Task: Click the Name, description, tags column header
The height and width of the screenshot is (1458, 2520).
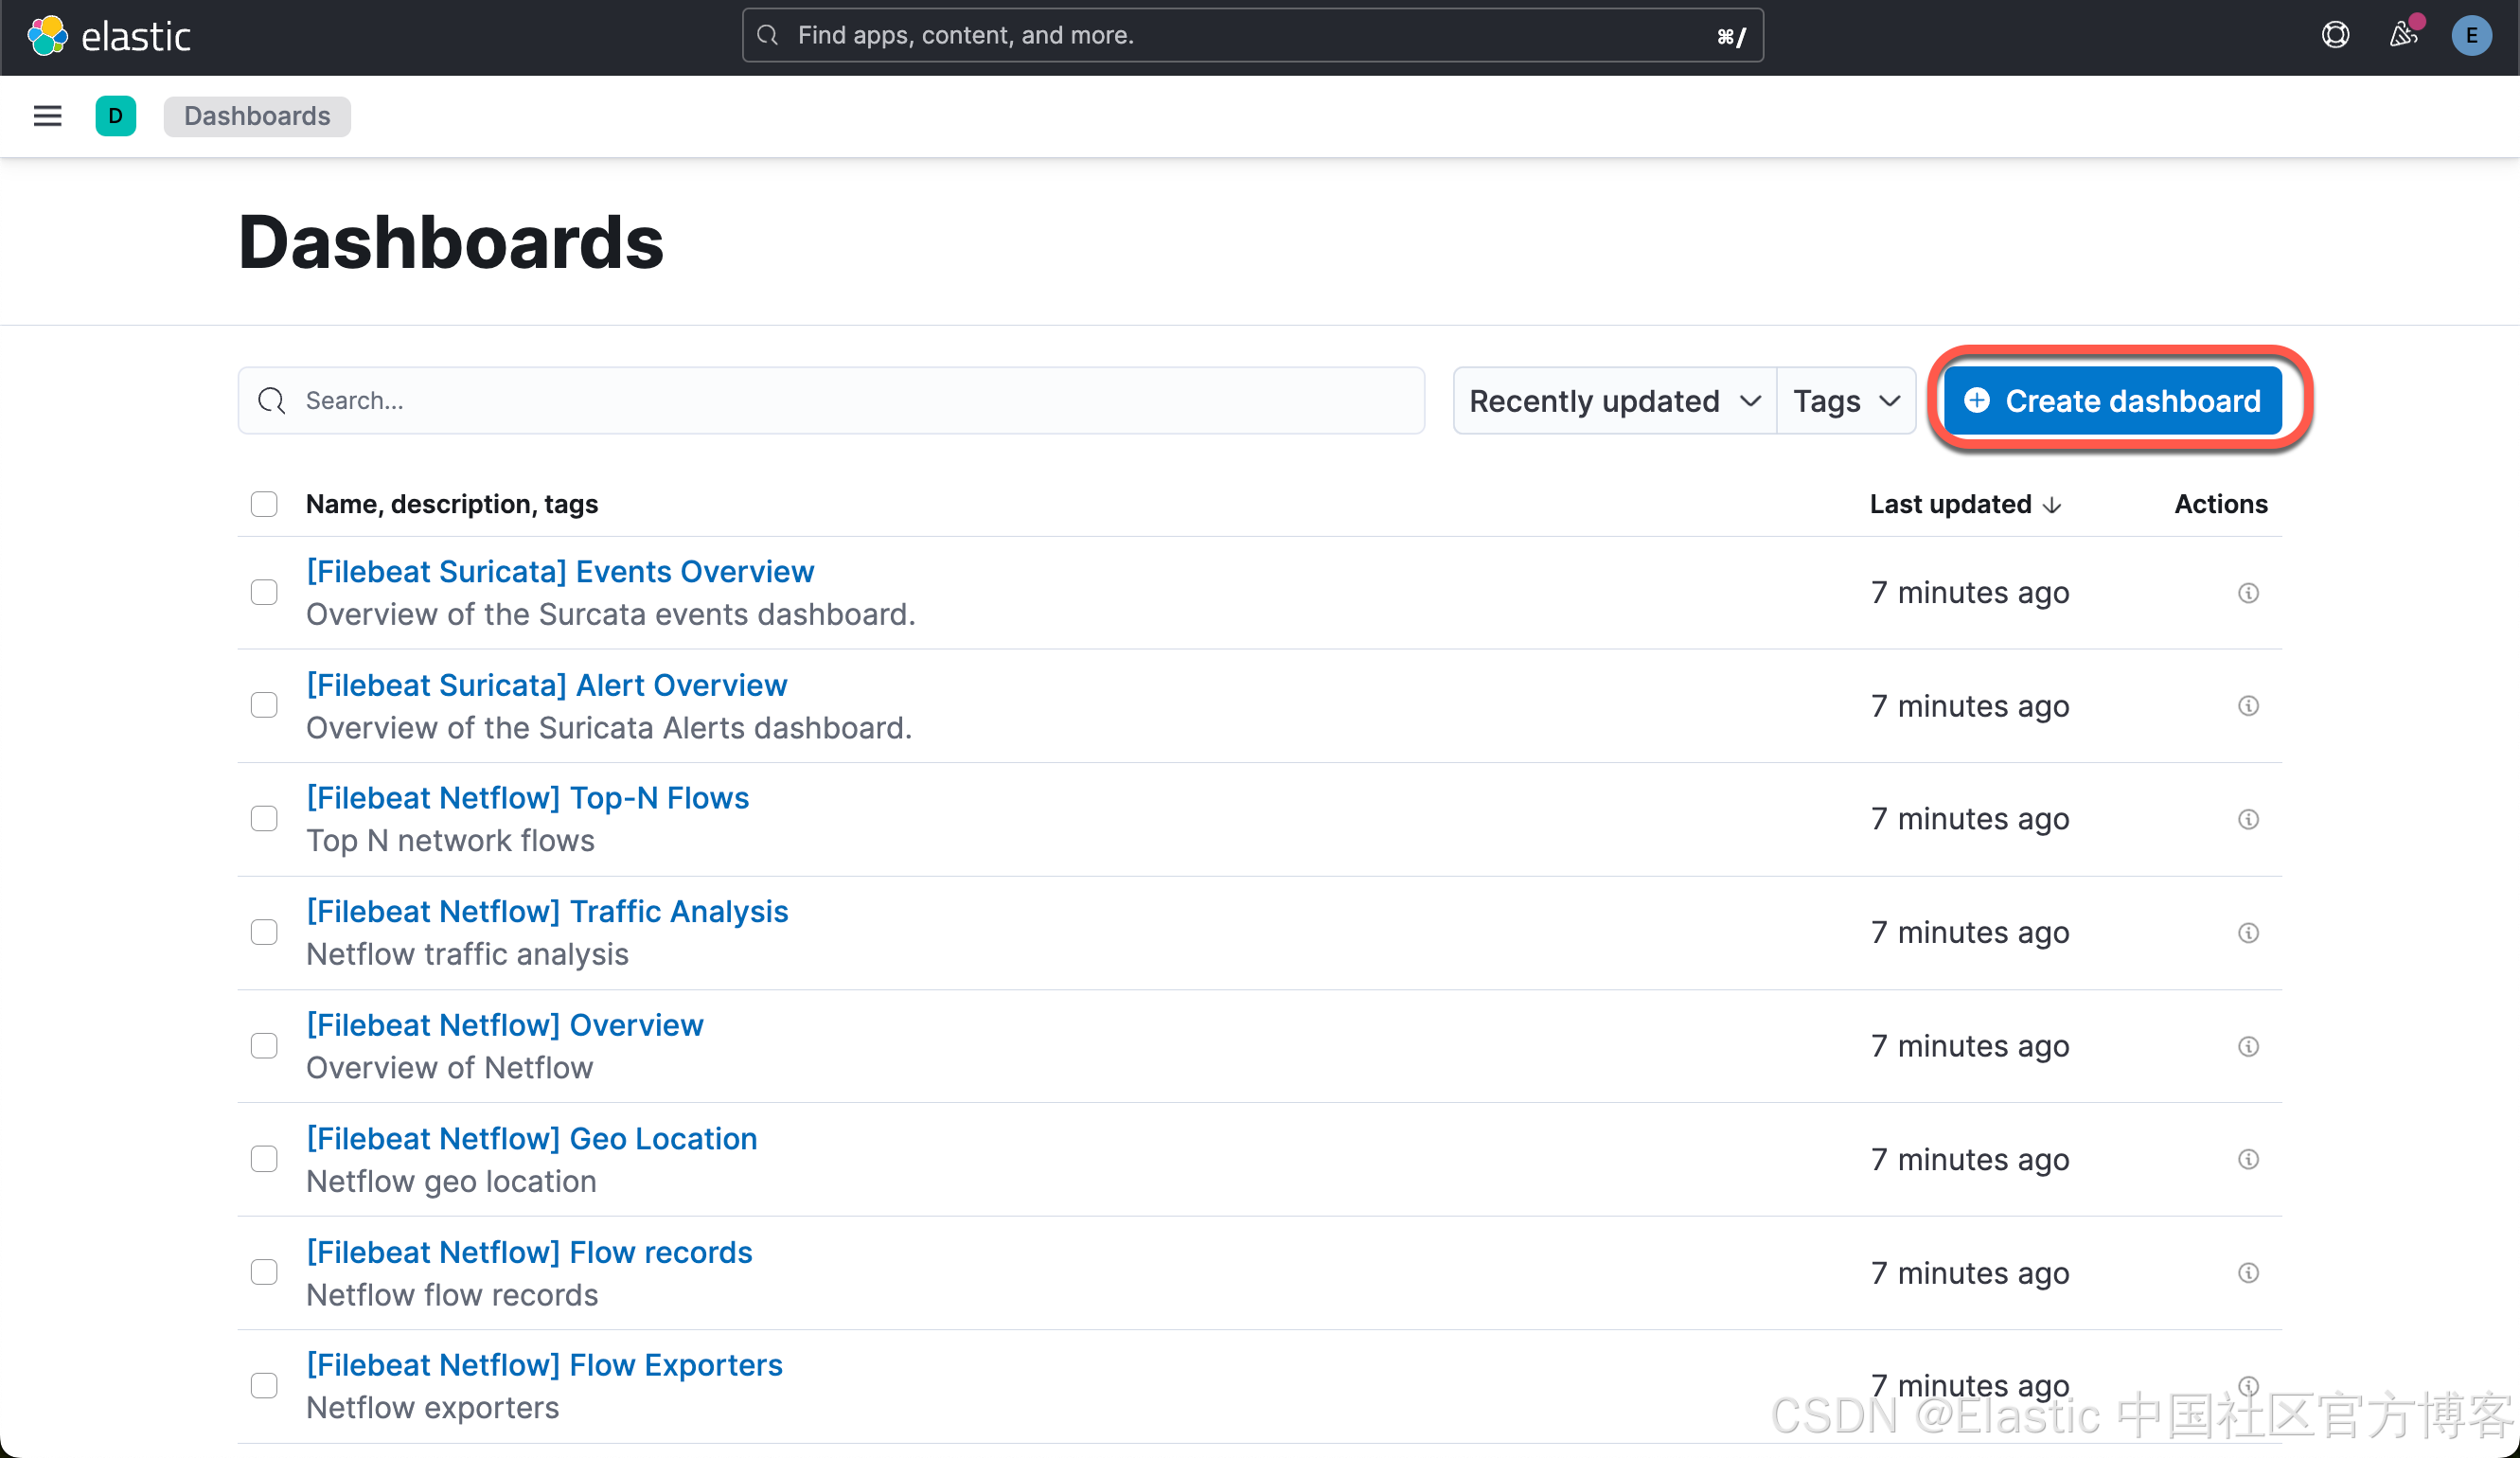Action: point(452,504)
